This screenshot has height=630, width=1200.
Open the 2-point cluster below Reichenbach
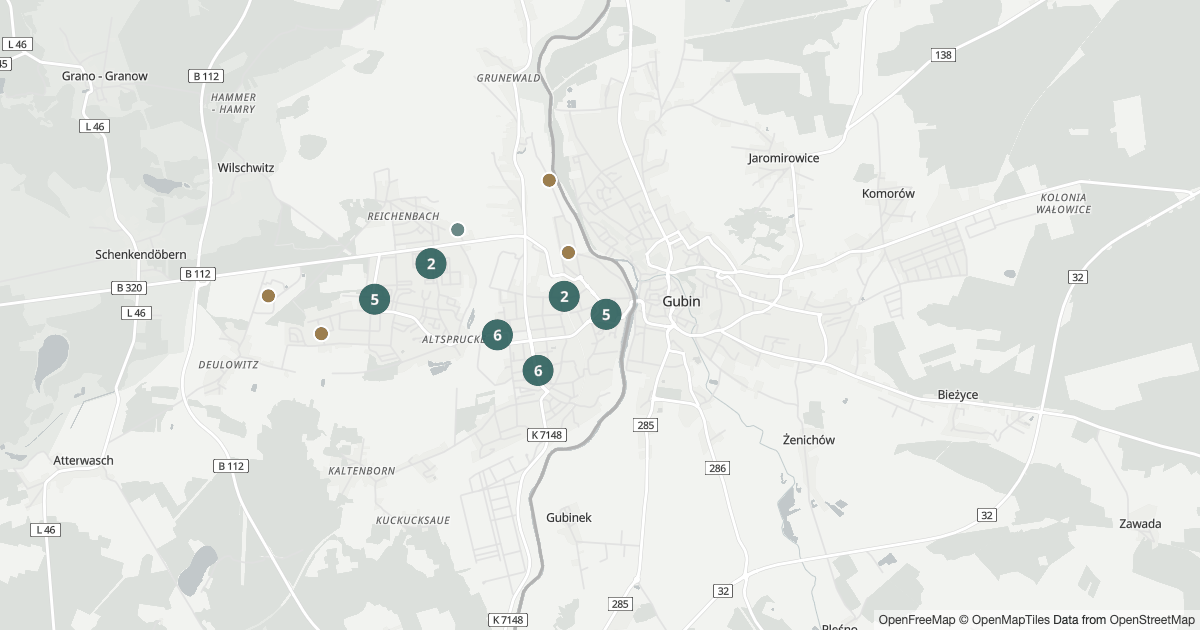point(431,264)
